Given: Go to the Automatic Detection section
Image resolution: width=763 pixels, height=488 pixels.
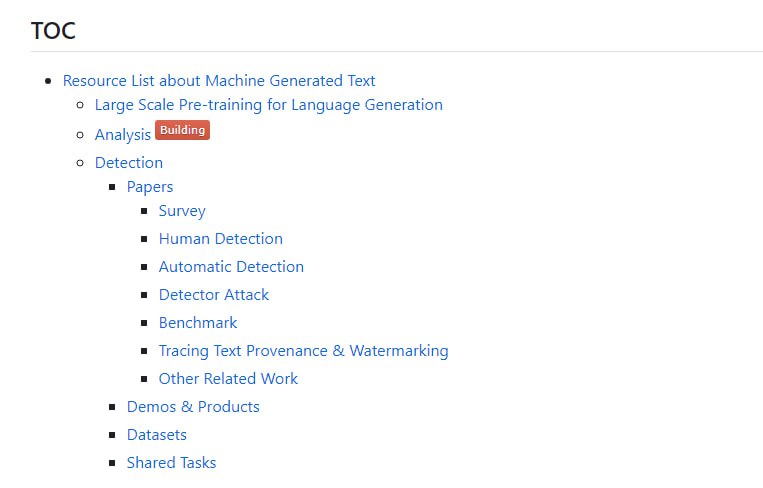Looking at the screenshot, I should tap(231, 267).
